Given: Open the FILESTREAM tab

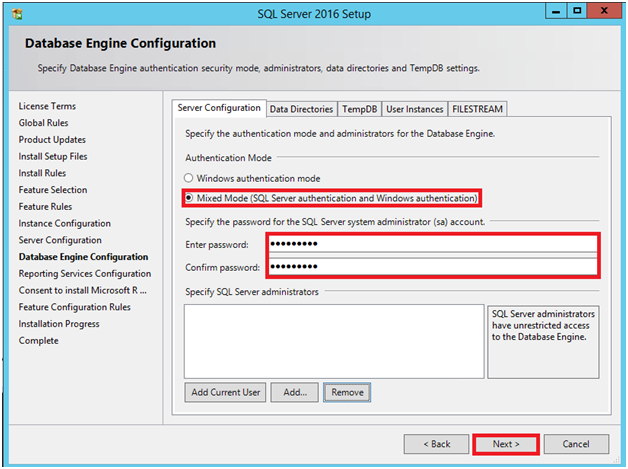Looking at the screenshot, I should tap(477, 108).
